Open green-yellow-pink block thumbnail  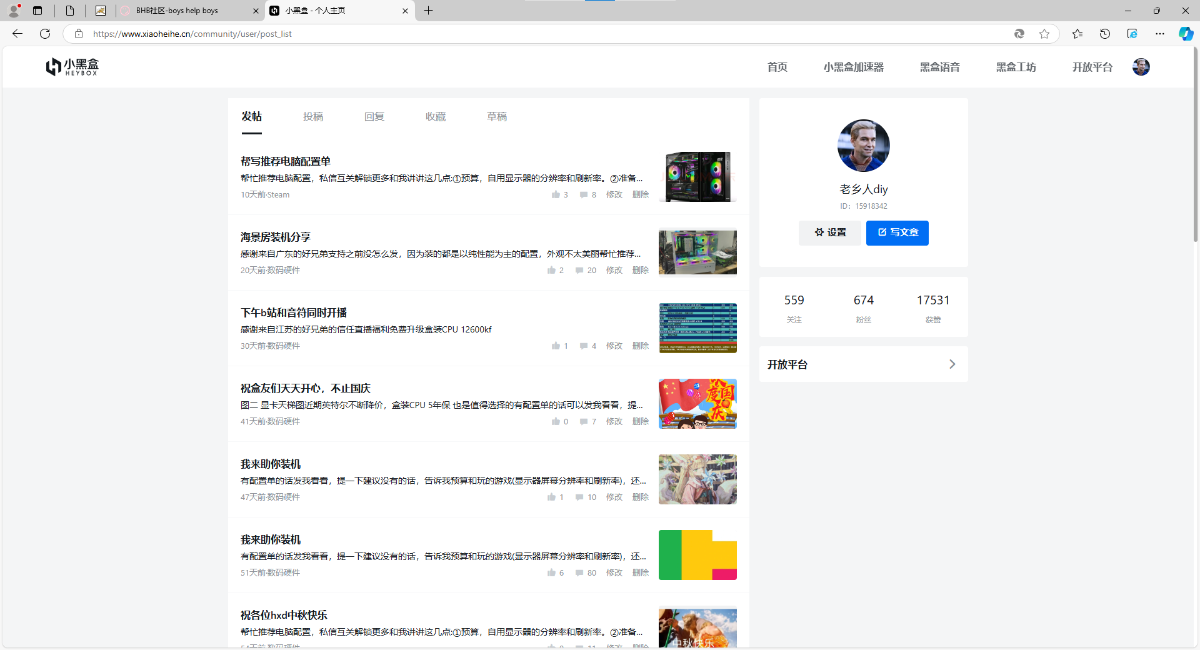coord(698,555)
